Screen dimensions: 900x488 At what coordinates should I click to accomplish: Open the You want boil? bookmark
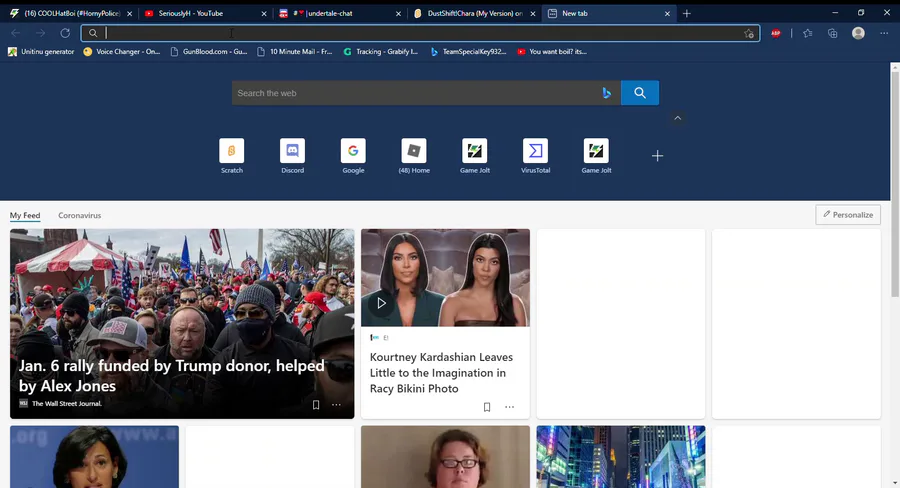552,52
